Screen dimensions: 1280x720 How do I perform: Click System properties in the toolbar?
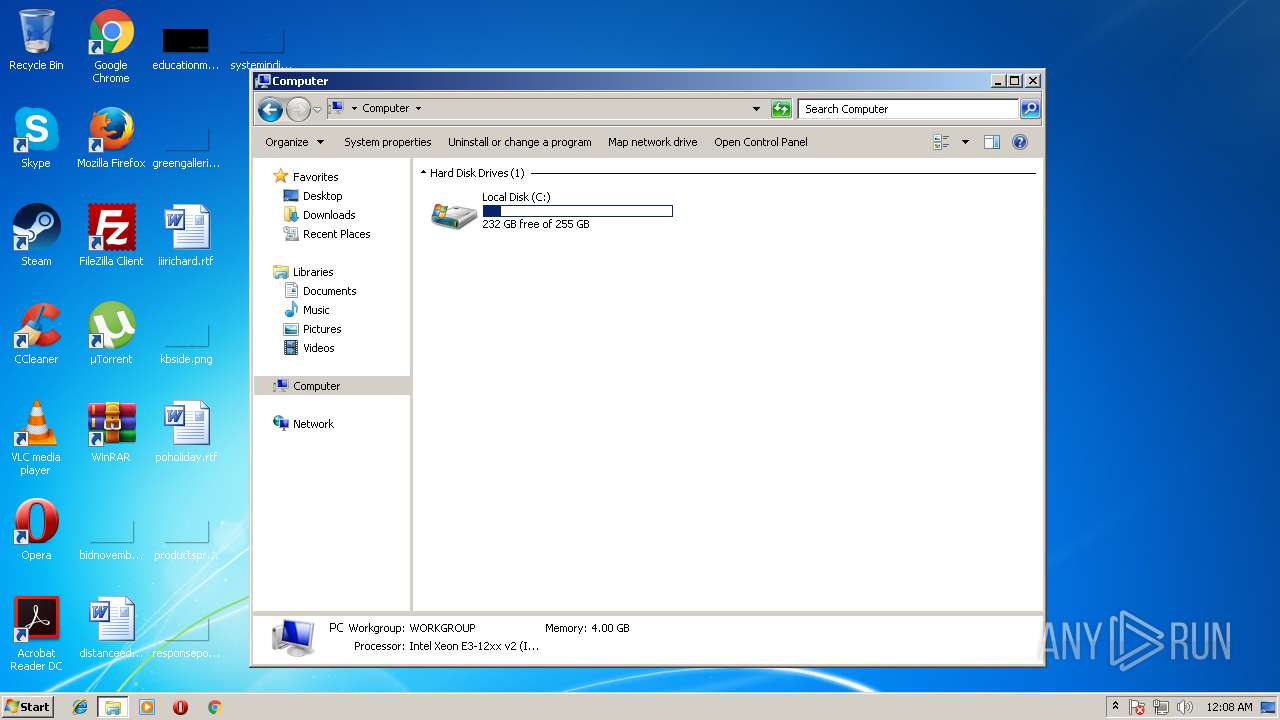pyautogui.click(x=388, y=142)
